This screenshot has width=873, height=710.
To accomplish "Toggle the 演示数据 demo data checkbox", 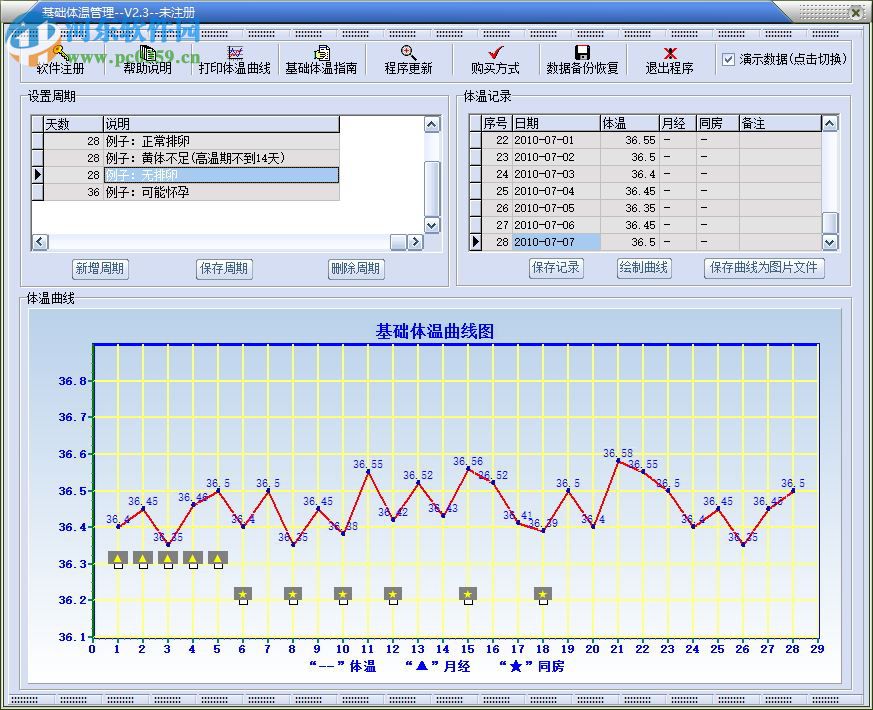I will [x=728, y=58].
